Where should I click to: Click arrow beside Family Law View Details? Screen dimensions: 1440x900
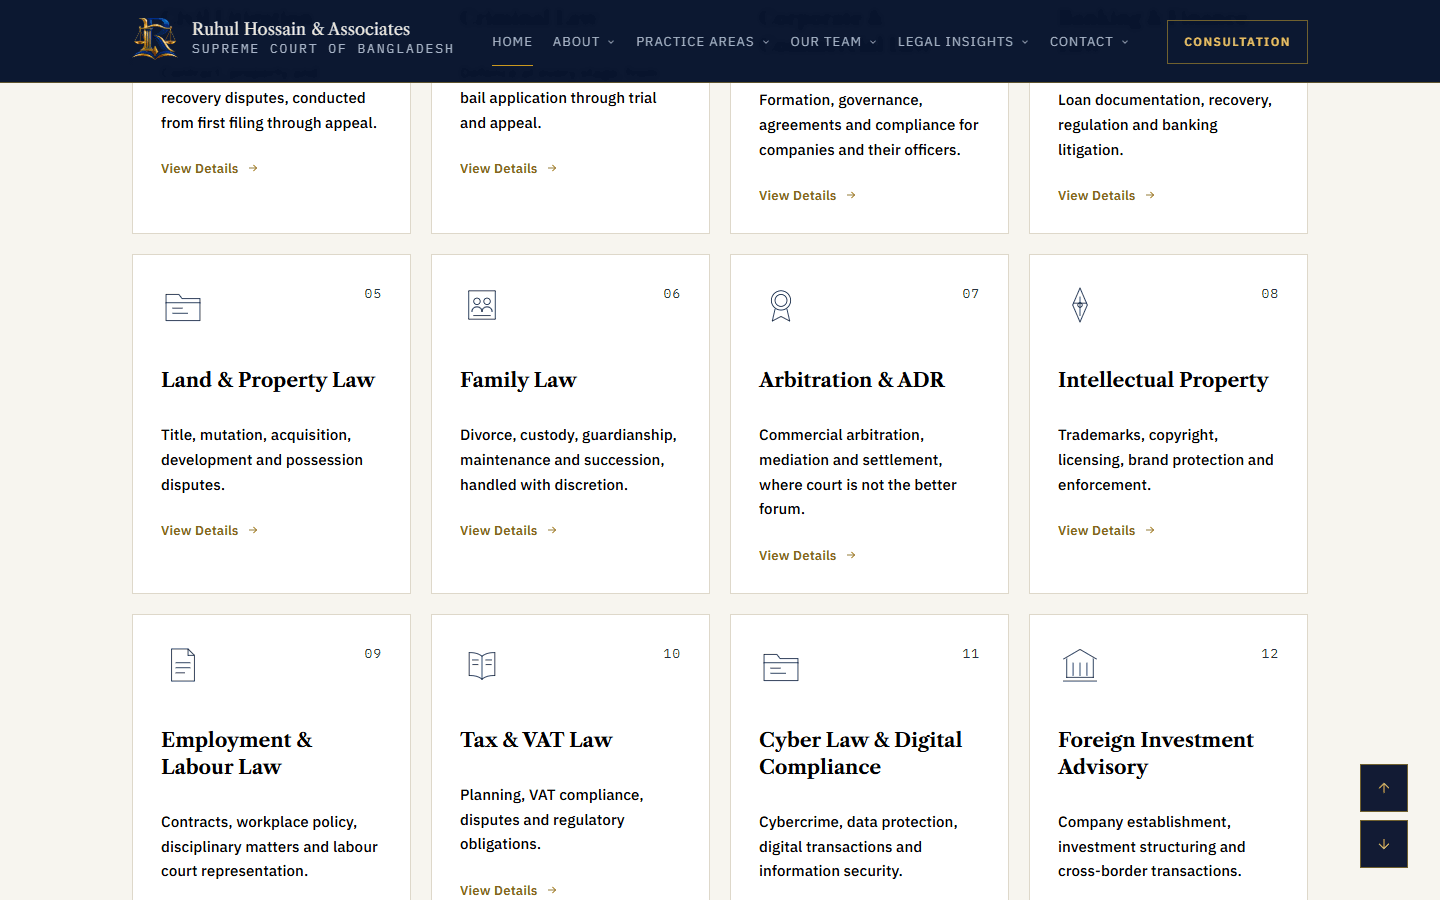(552, 530)
